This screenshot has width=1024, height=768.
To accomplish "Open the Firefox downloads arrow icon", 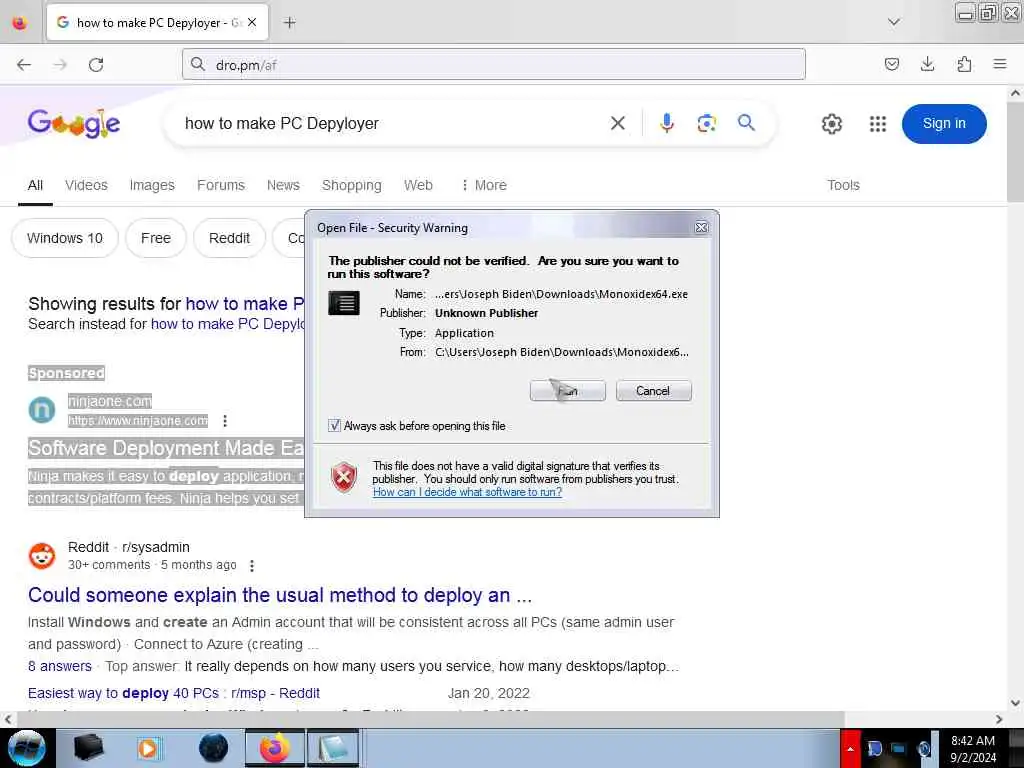I will point(927,64).
